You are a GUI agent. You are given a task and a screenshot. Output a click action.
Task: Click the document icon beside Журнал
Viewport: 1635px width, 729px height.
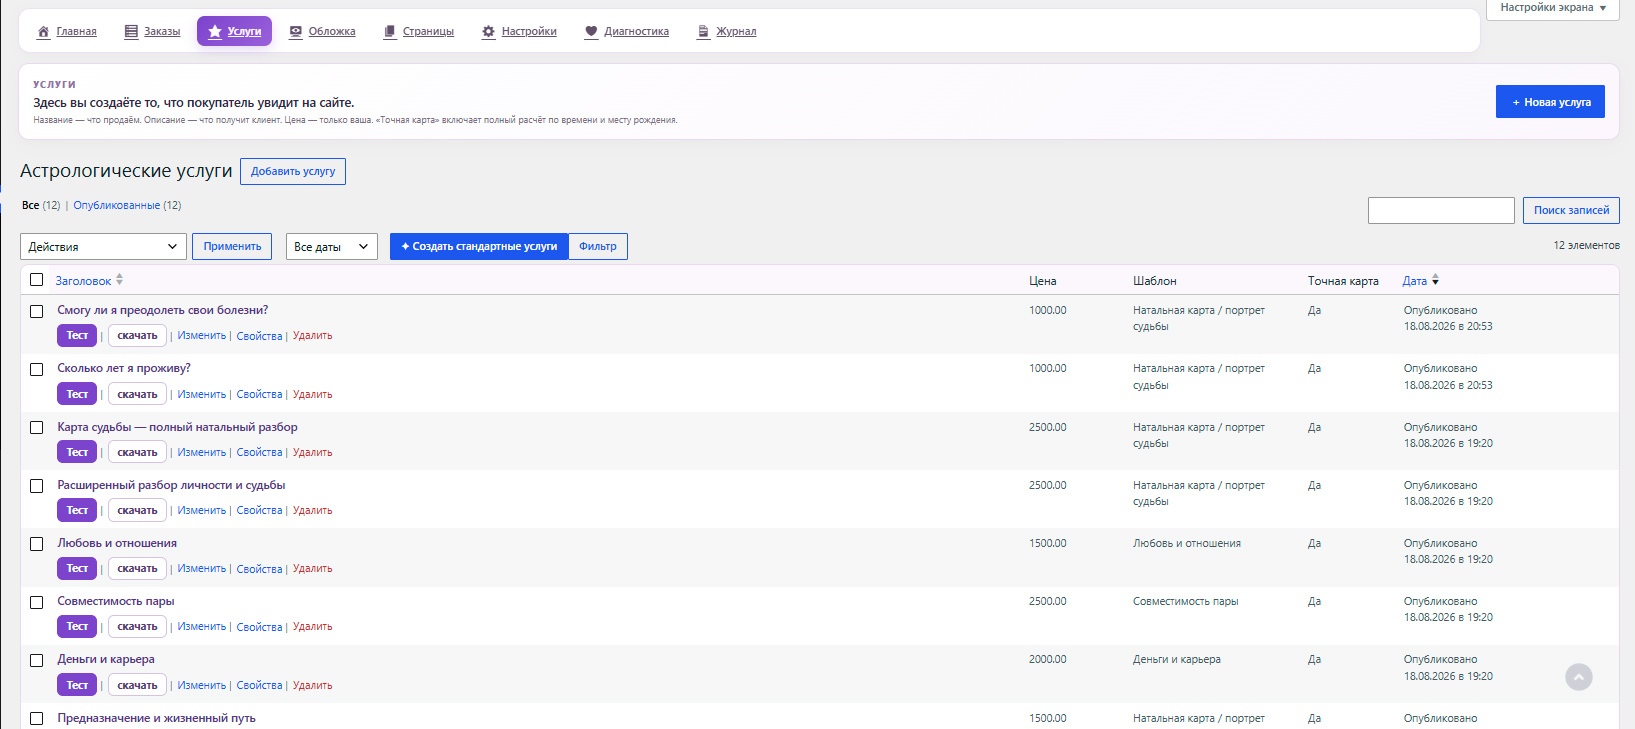coord(703,32)
